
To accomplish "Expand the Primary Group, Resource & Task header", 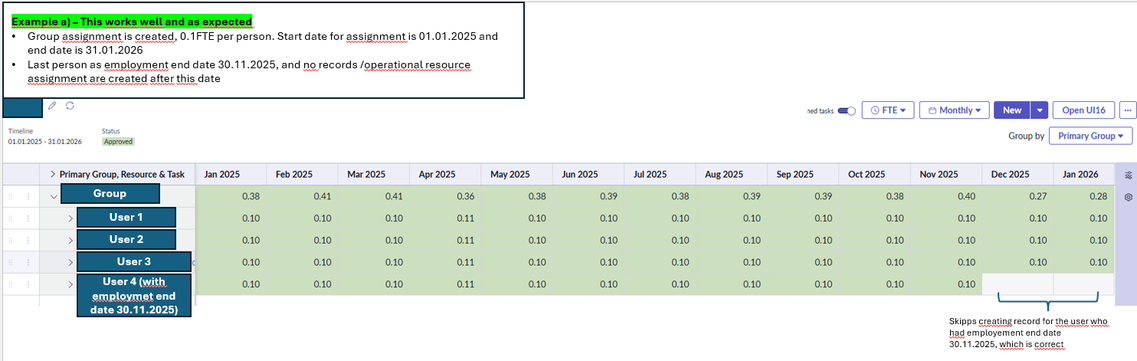I will [52, 175].
